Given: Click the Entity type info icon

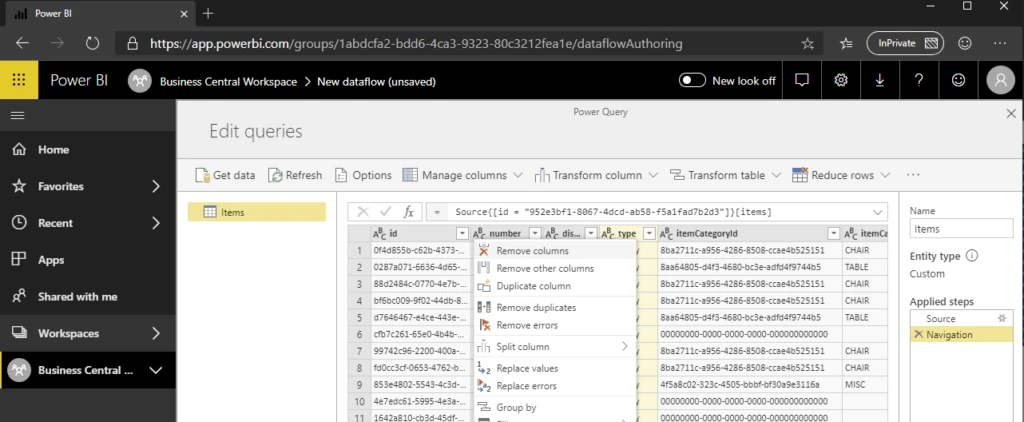Looking at the screenshot, I should click(x=971, y=256).
